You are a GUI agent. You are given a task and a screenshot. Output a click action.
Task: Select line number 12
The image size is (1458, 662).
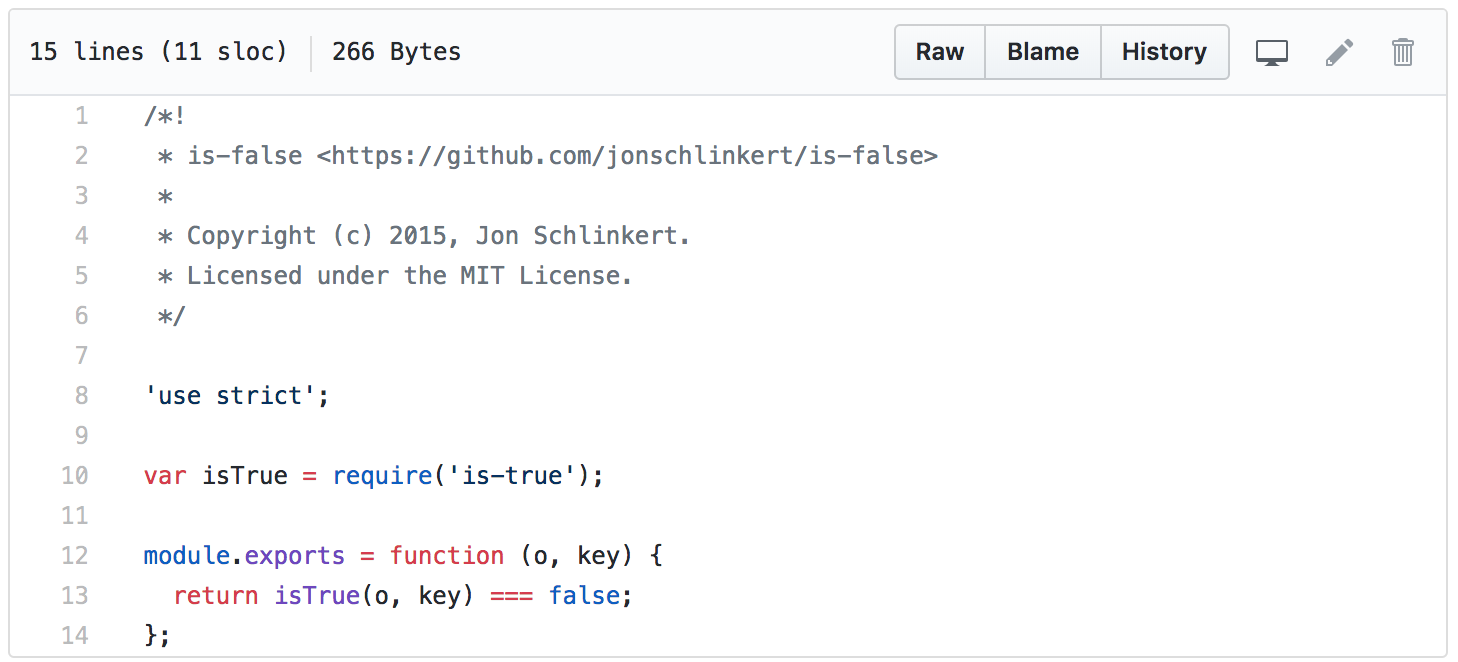75,556
